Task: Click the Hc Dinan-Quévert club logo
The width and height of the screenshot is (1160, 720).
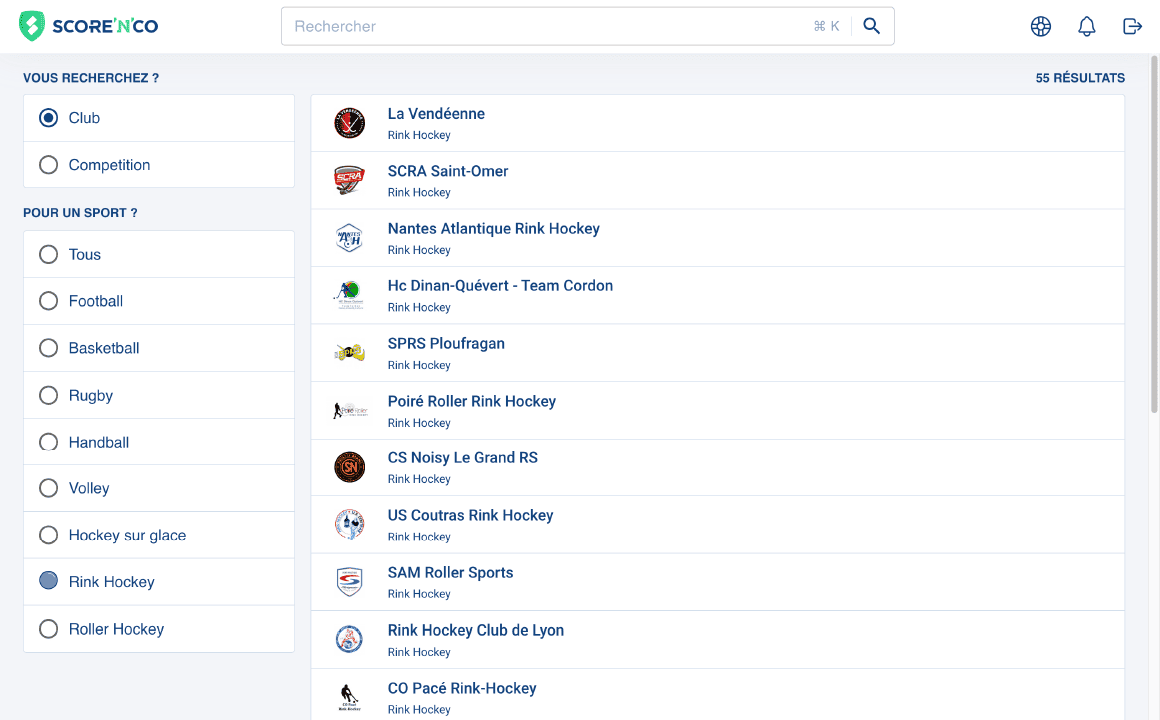Action: point(349,294)
